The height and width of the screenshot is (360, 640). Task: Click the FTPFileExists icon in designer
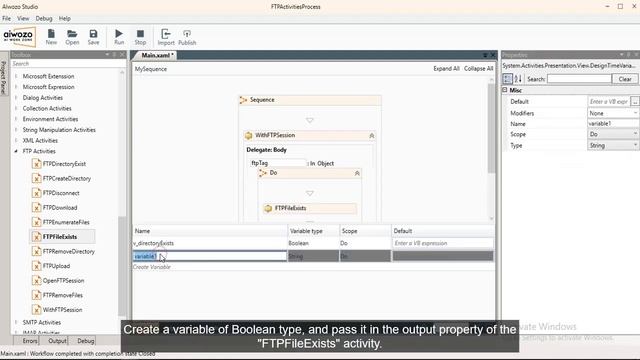click(268, 209)
